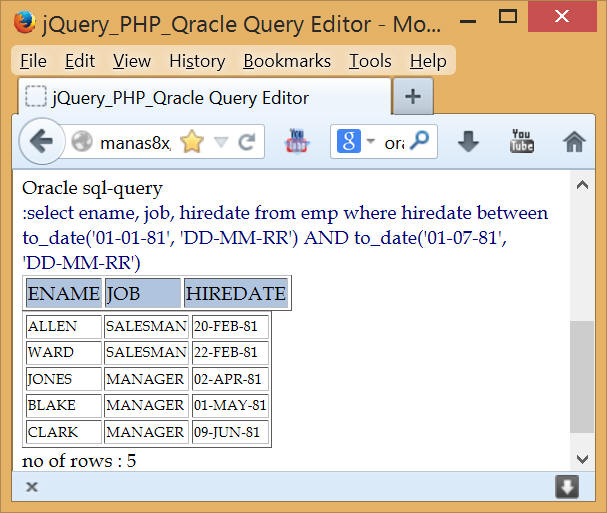Click the scrollbar down arrow
Screen dimensions: 607x513
[x=581, y=458]
